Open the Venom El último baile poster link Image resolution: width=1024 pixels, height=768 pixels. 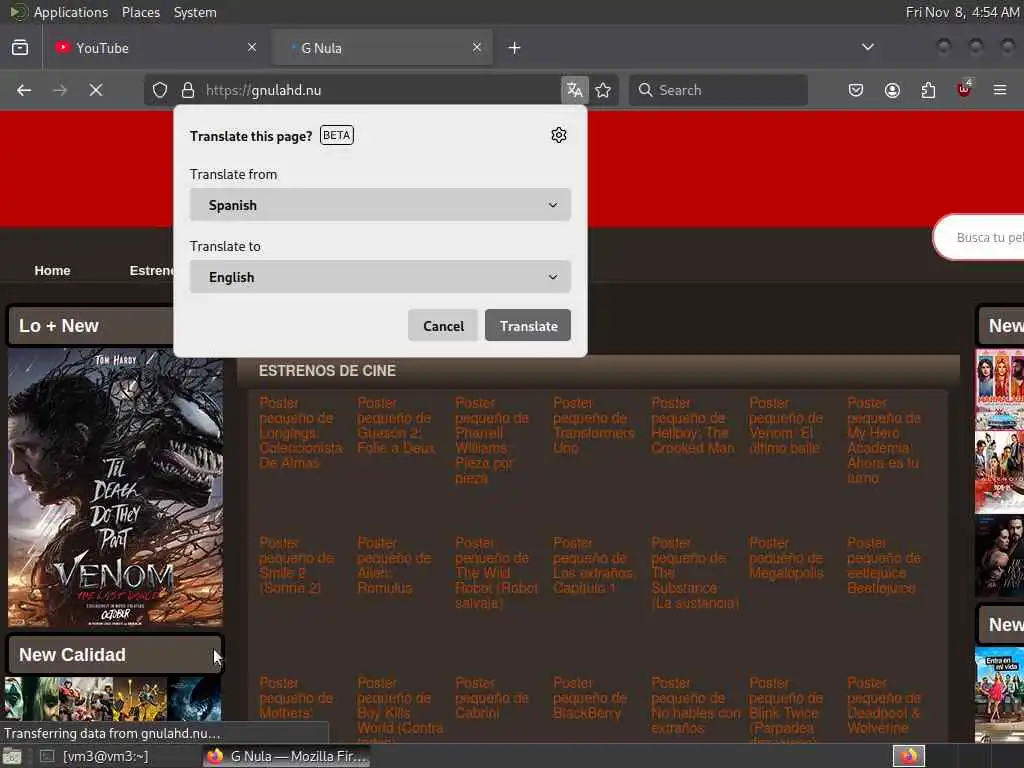pyautogui.click(x=786, y=426)
